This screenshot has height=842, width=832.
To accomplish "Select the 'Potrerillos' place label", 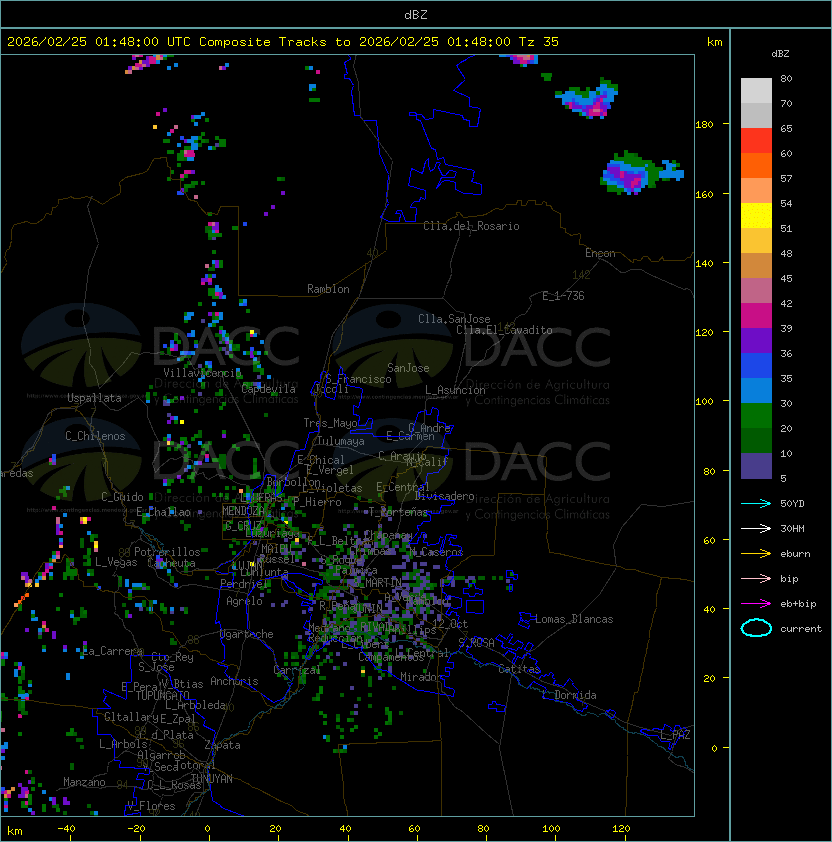I will click(x=167, y=552).
